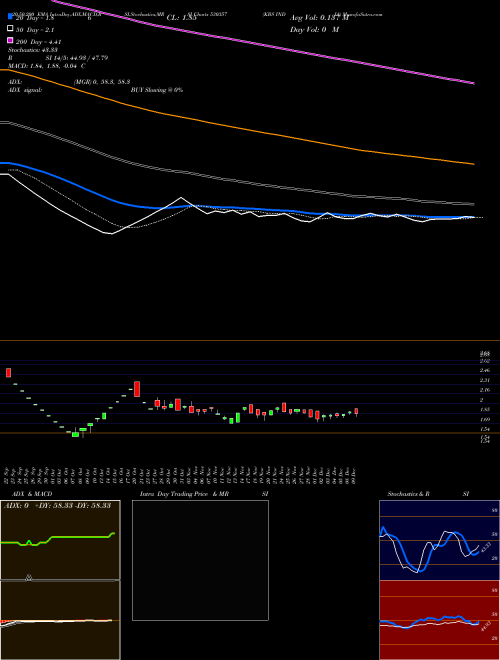Select the '50 Day = 2.1' label

tap(35, 29)
